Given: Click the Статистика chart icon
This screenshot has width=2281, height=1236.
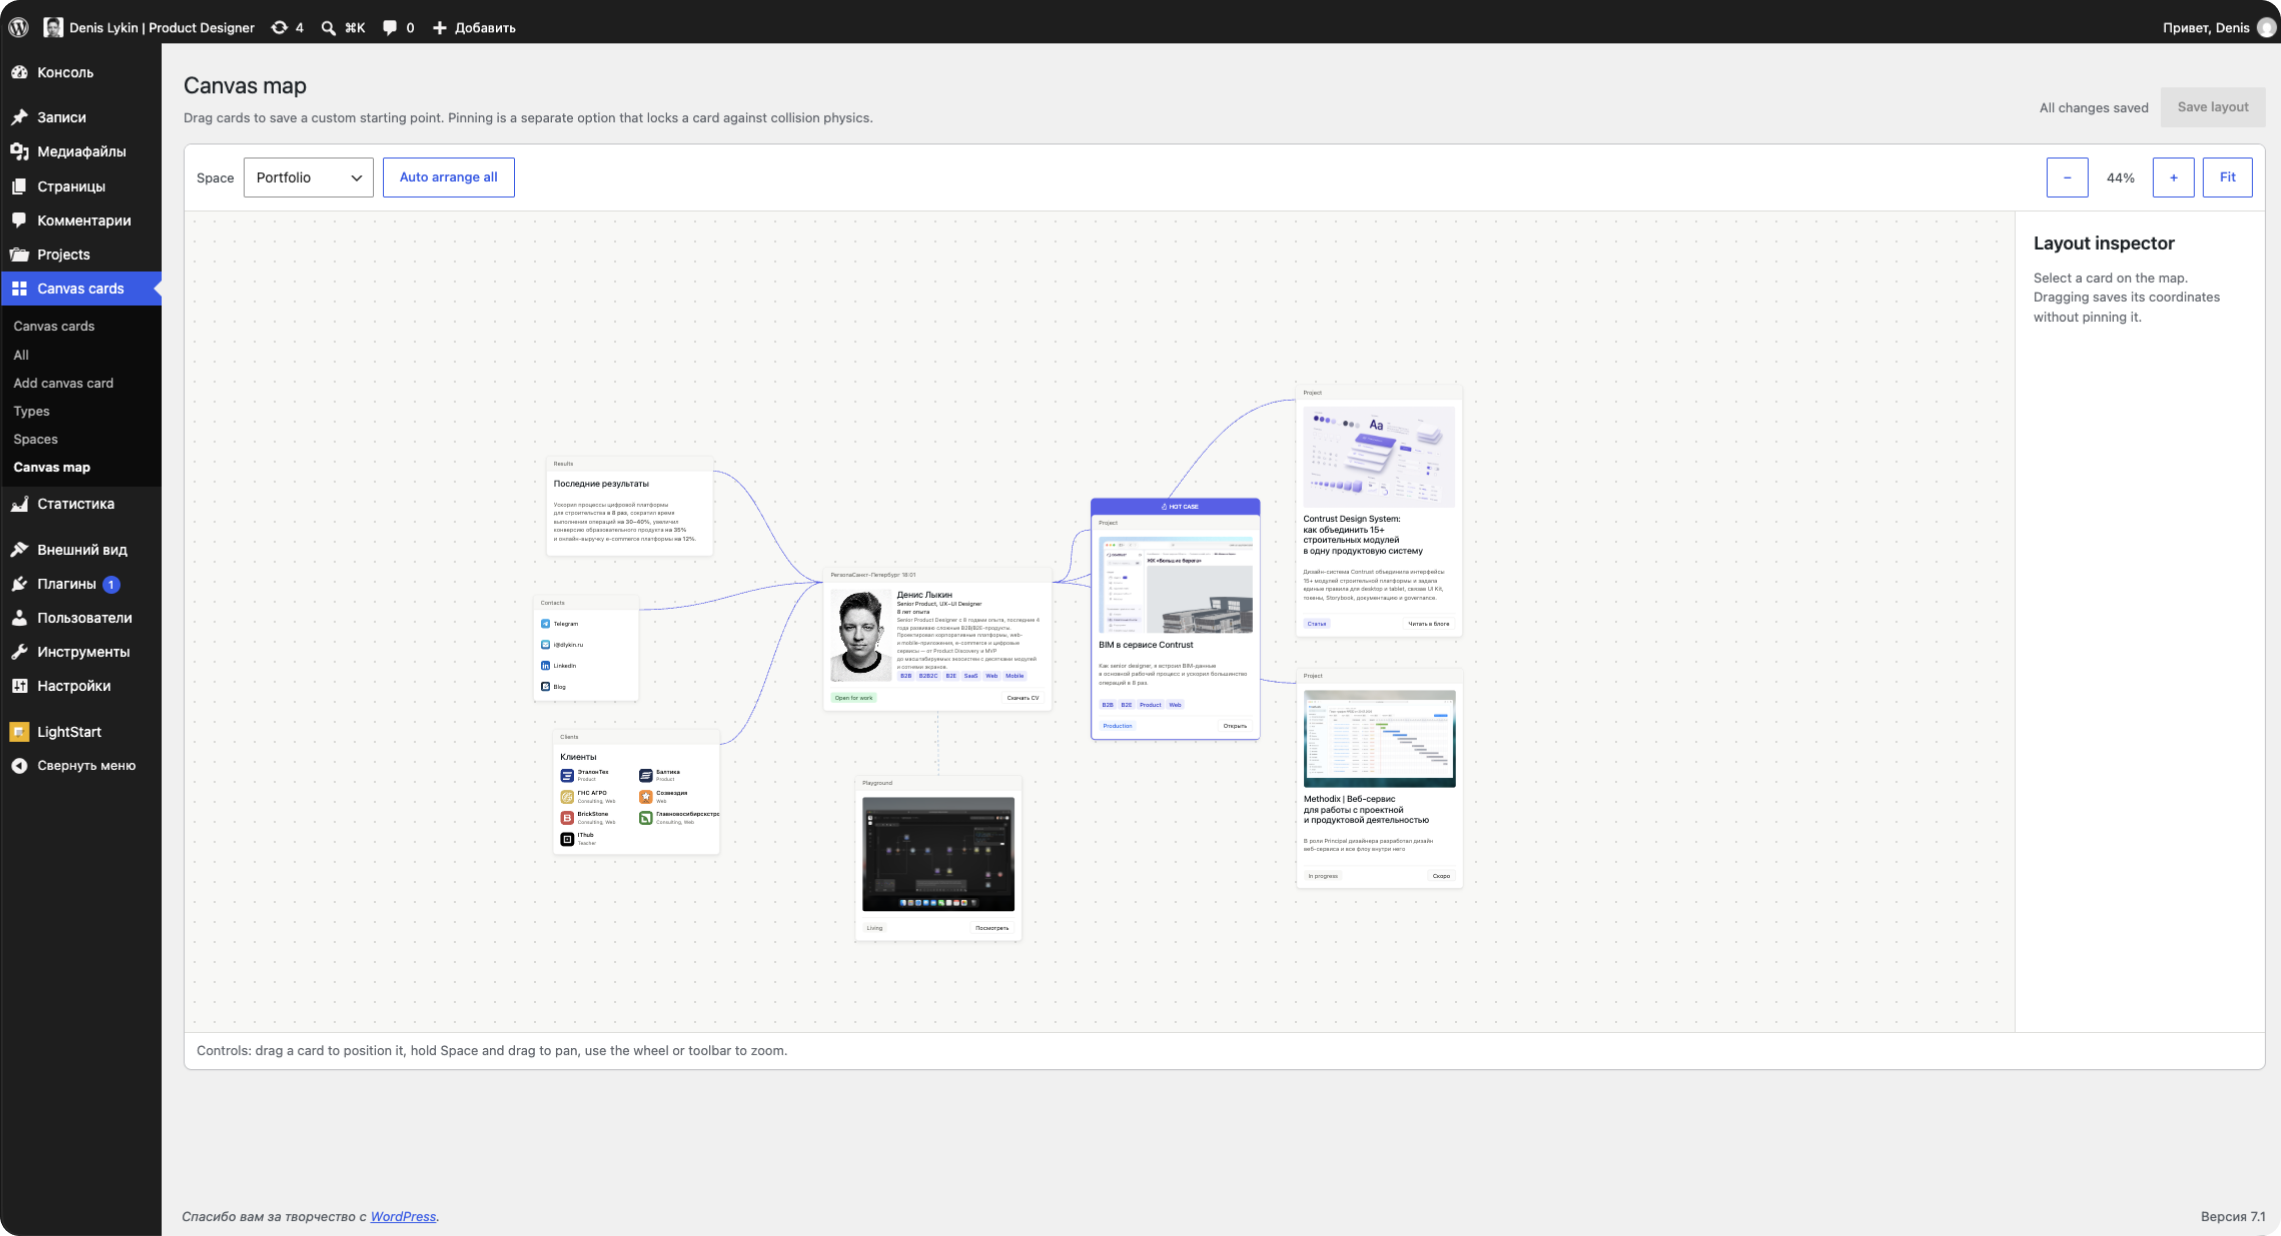Looking at the screenshot, I should 19,504.
